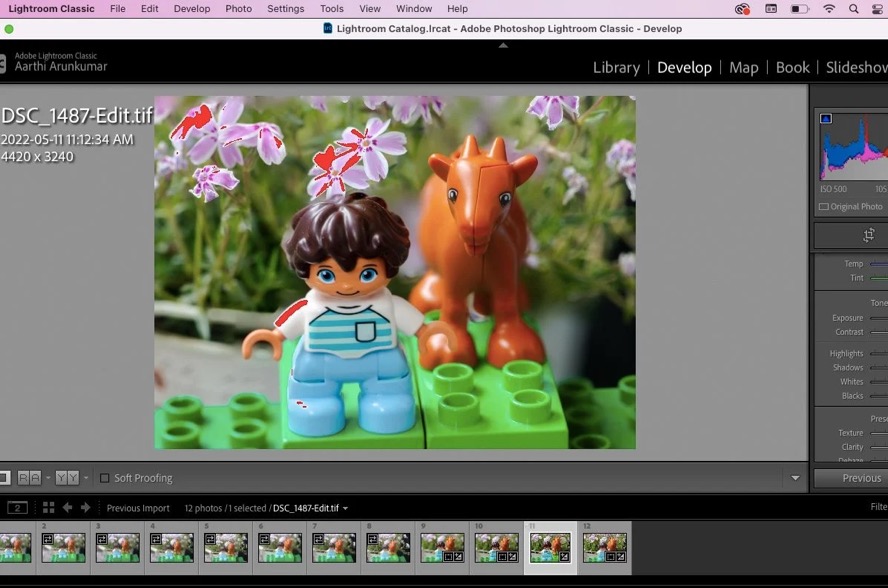Go back using the filmstrip left arrow
The height and width of the screenshot is (588, 888).
pos(67,508)
